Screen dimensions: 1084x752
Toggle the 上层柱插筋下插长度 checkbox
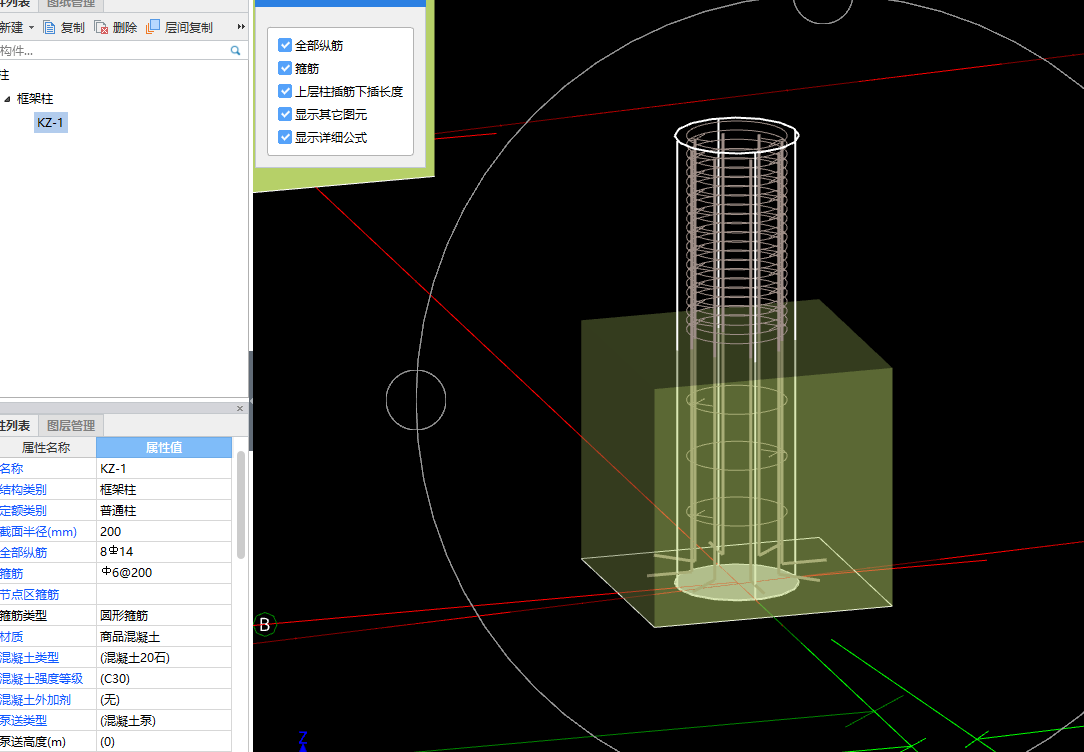coord(285,91)
